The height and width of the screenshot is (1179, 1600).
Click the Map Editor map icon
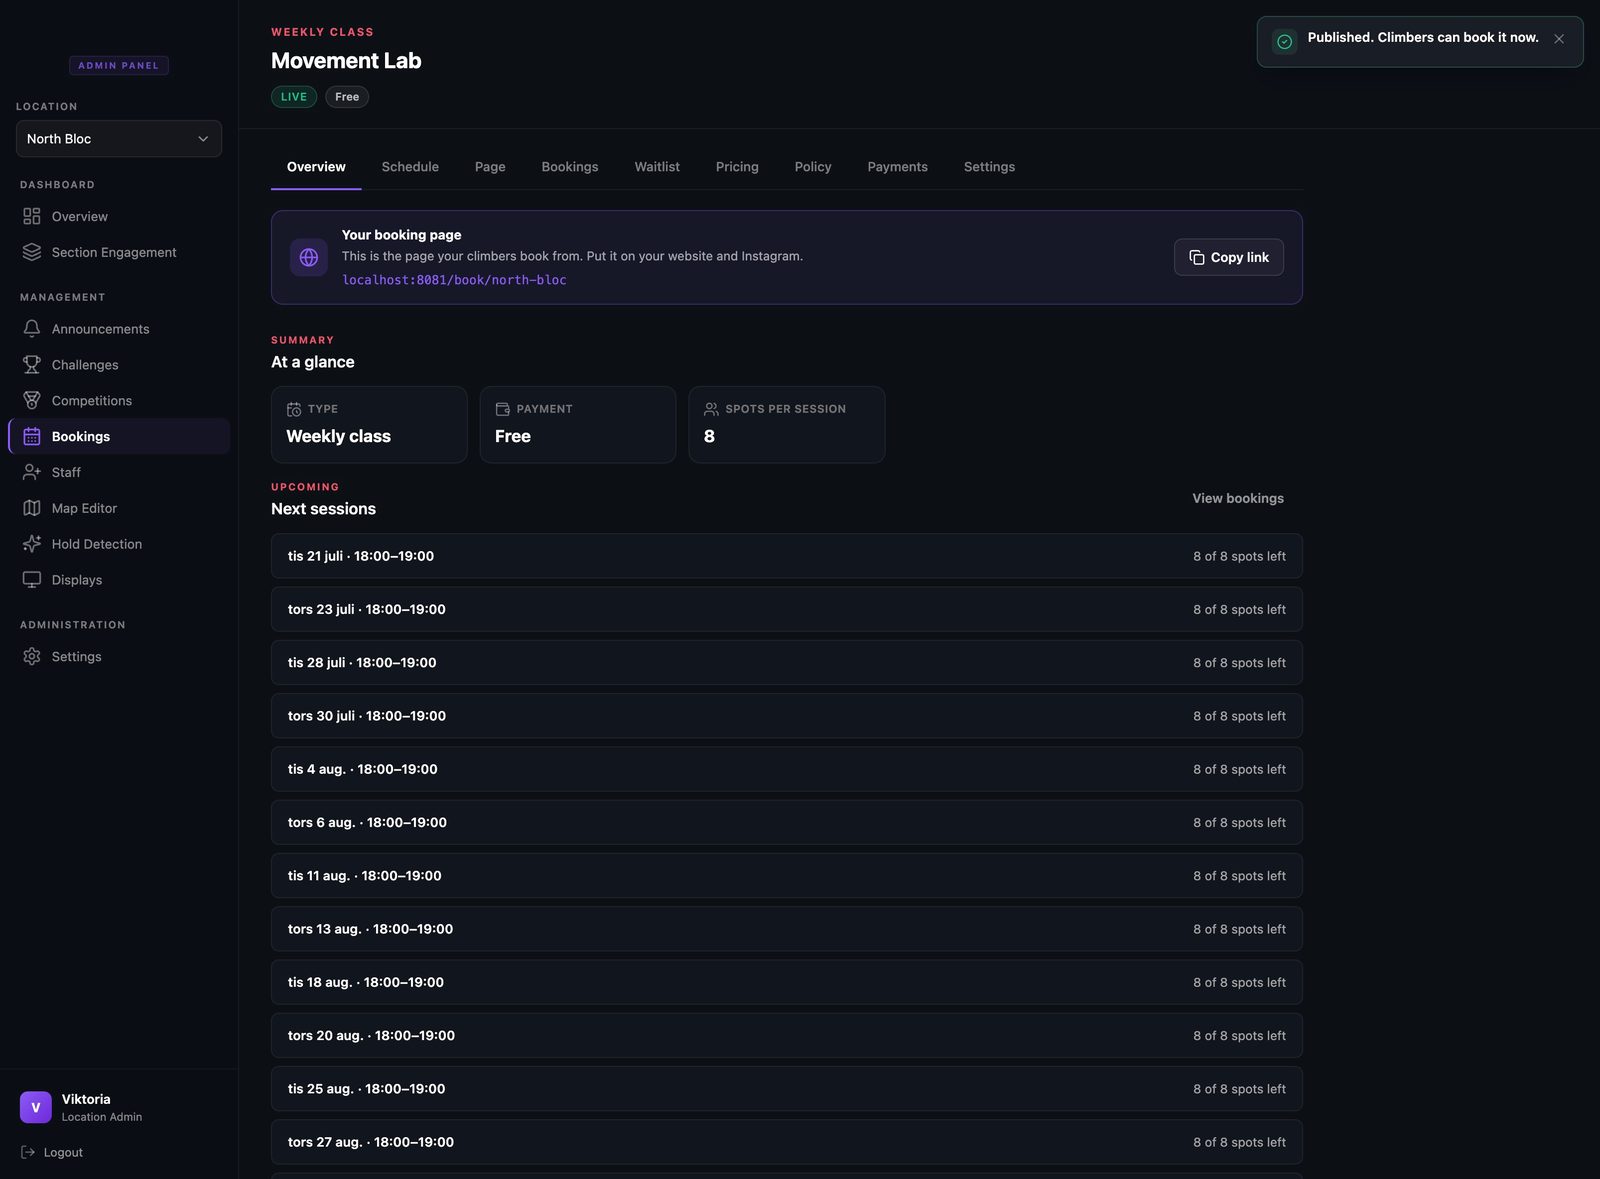32,508
